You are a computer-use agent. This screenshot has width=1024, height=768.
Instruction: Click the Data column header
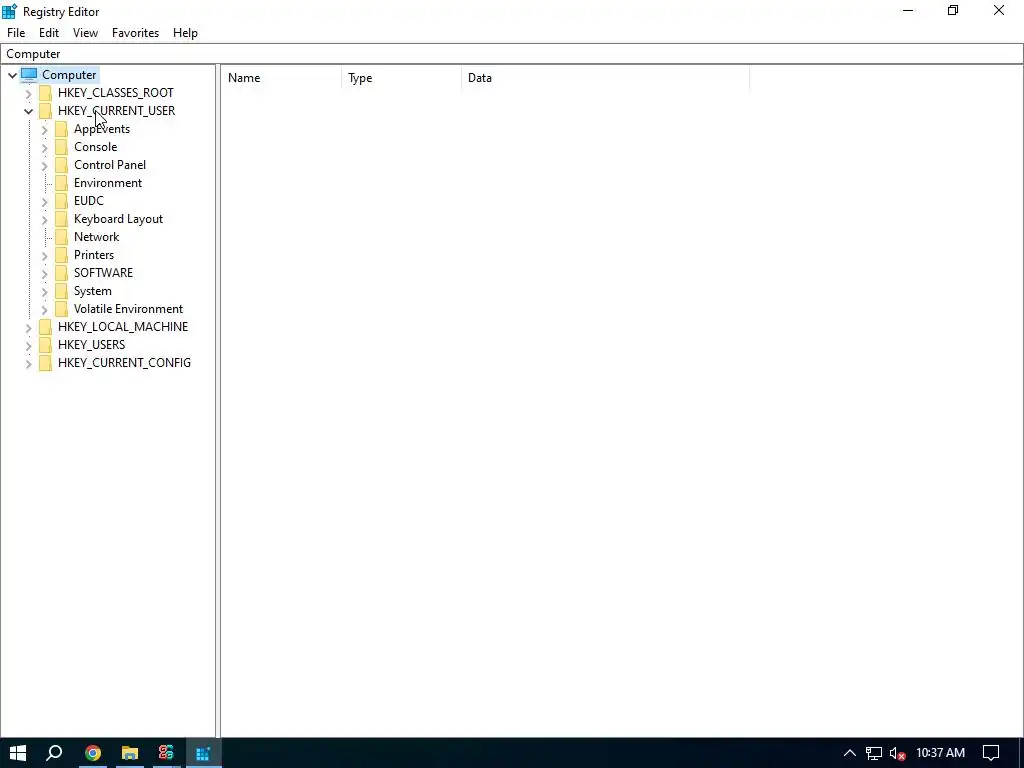[605, 78]
